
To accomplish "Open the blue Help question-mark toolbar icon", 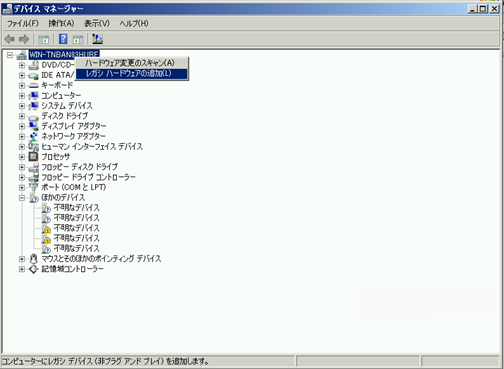I will point(63,39).
